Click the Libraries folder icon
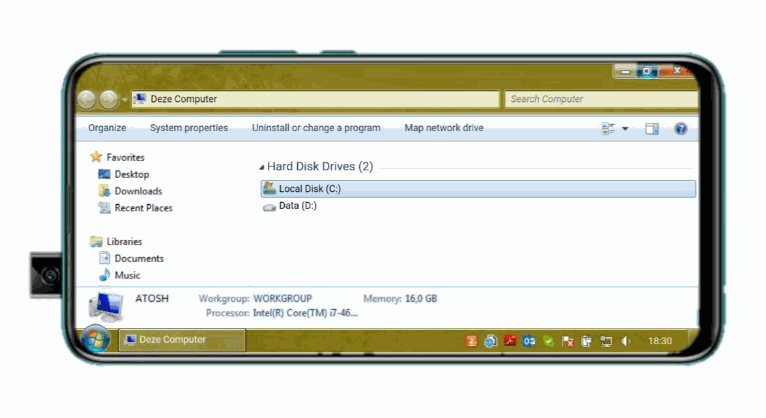Viewport: 766px width, 418px height. (96, 242)
